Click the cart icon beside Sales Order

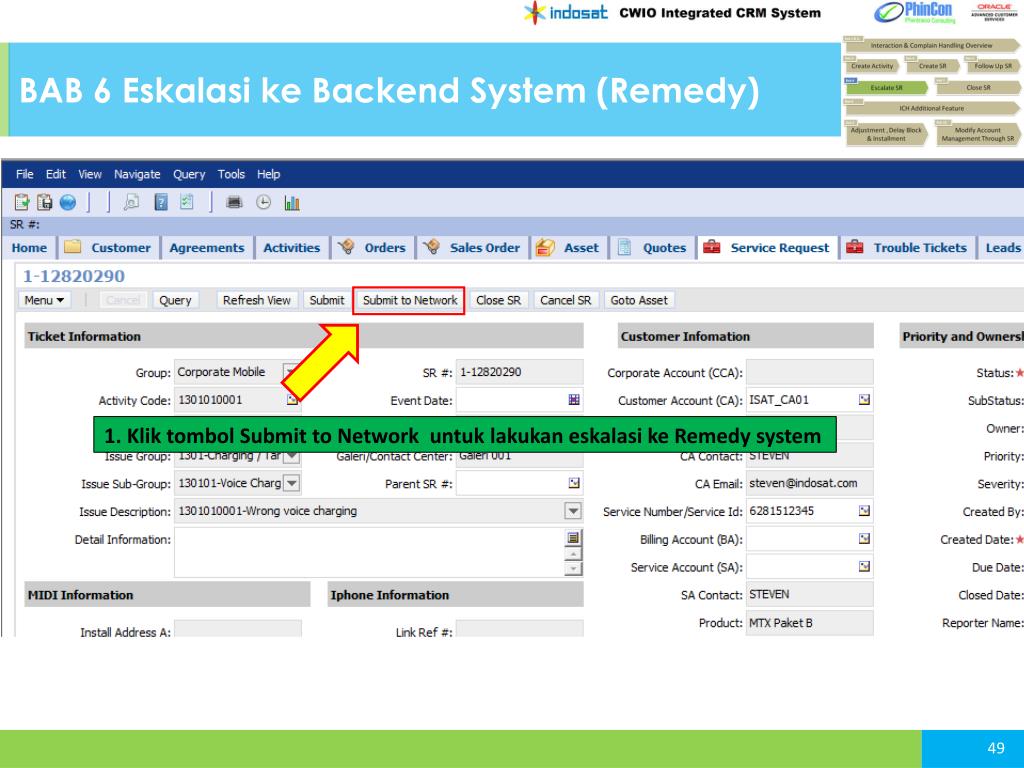tap(431, 247)
